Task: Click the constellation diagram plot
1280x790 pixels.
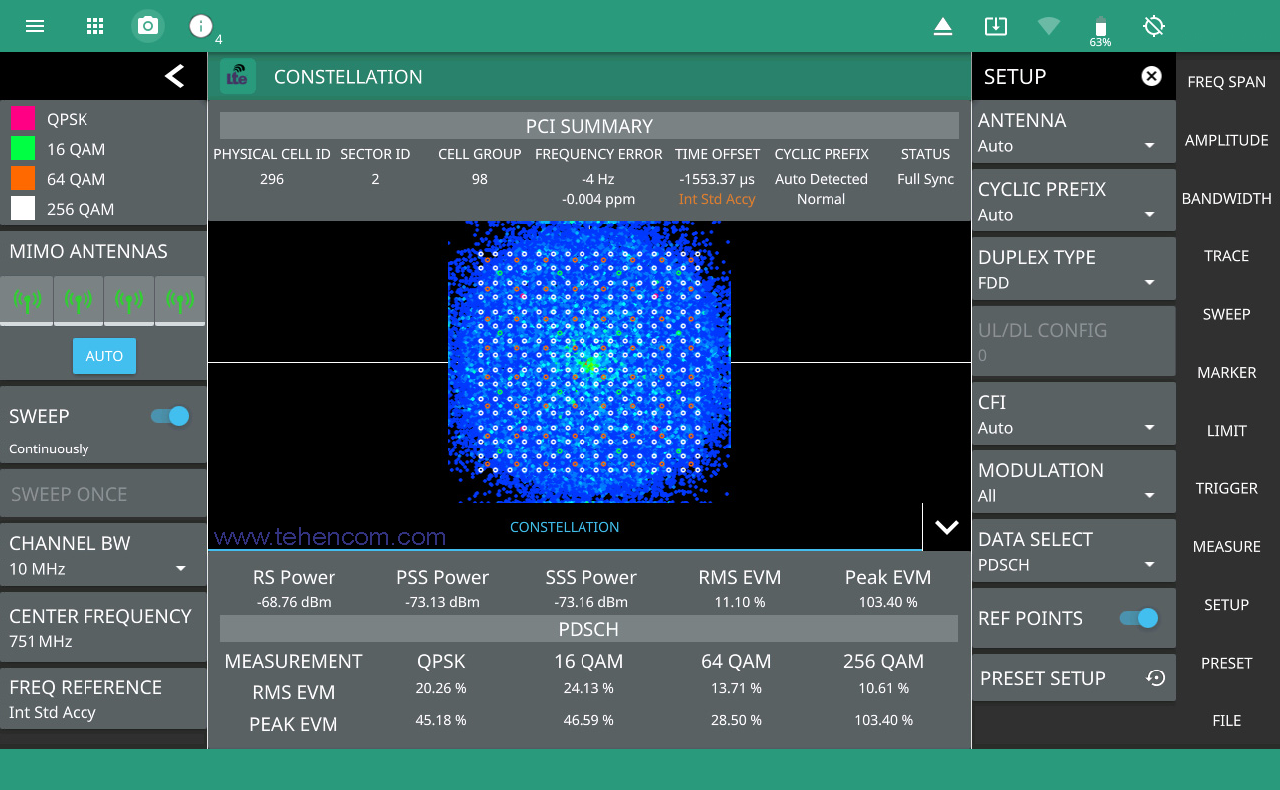Action: [x=589, y=362]
